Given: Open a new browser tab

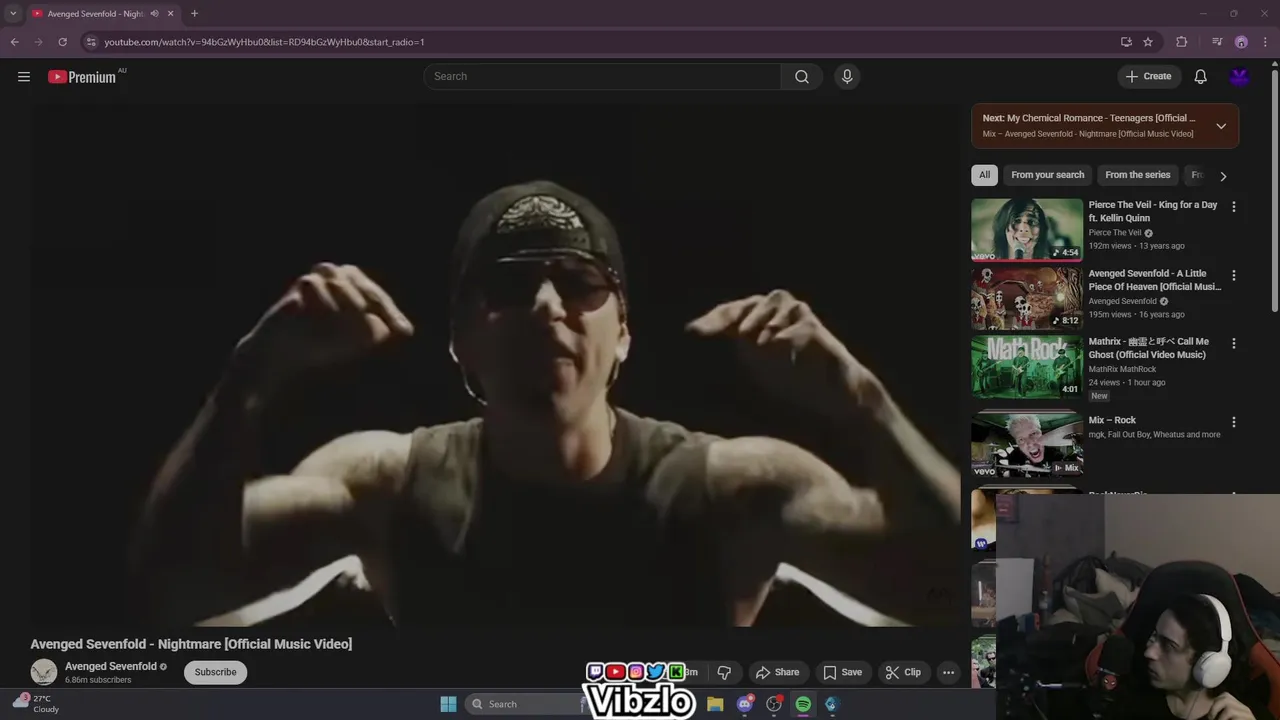Looking at the screenshot, I should click(194, 14).
